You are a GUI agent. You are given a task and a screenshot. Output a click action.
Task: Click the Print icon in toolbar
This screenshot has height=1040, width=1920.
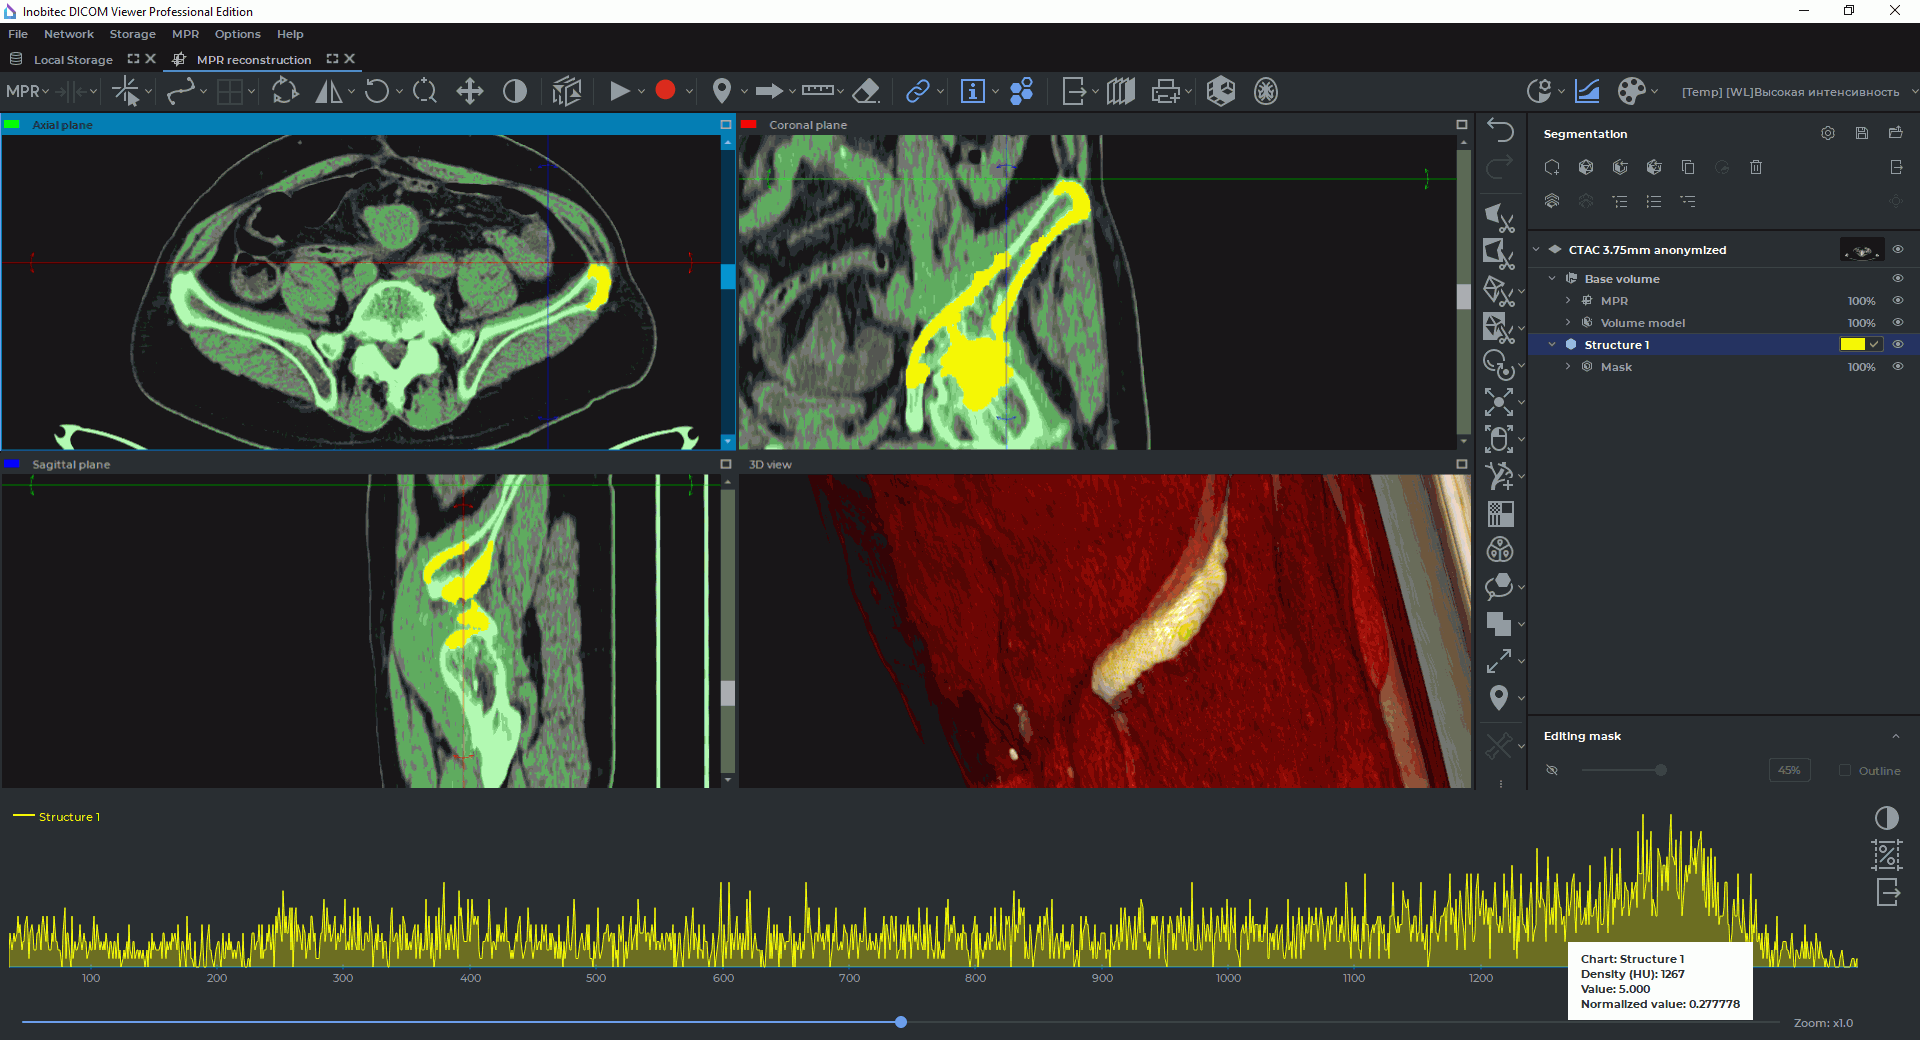coord(1165,91)
